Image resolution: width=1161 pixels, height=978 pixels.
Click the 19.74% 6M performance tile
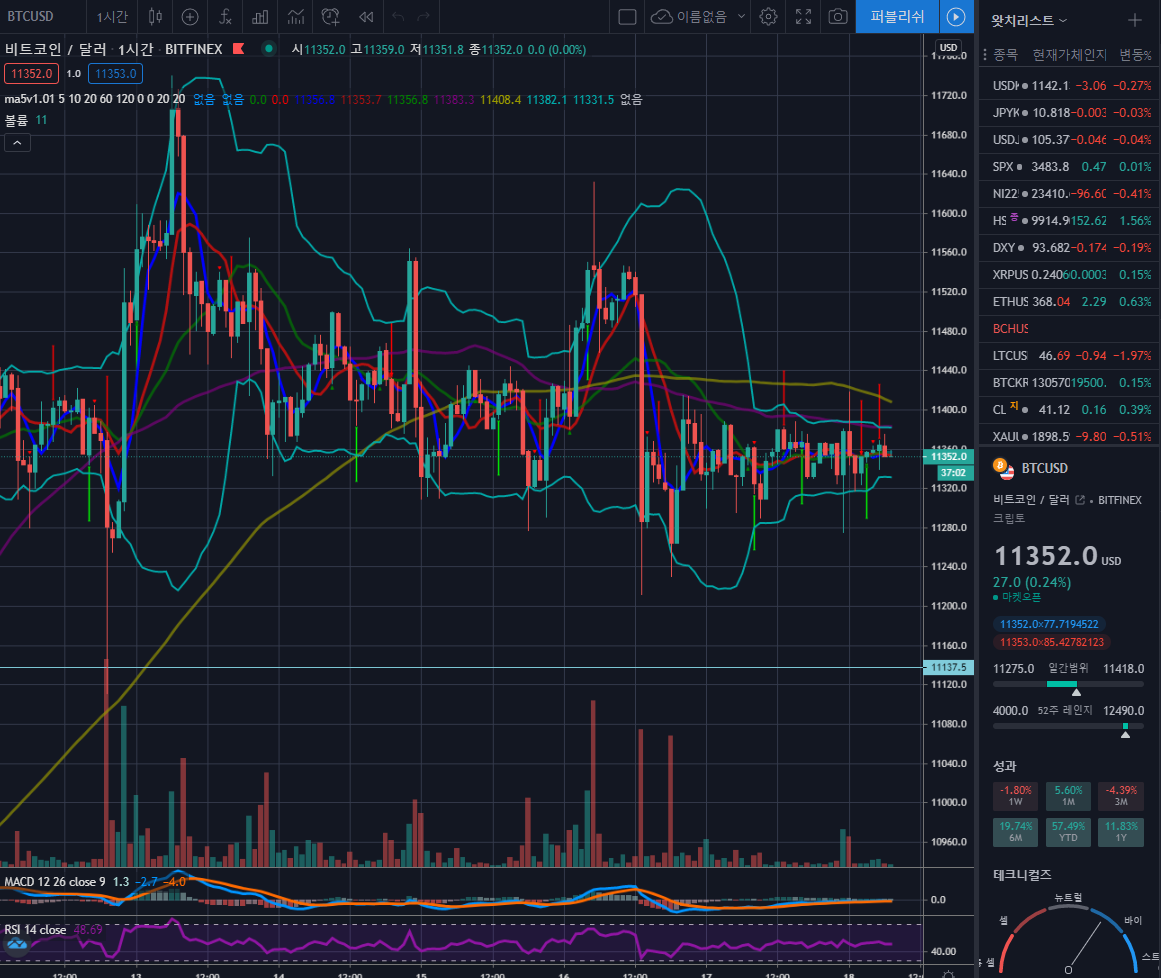1015,832
